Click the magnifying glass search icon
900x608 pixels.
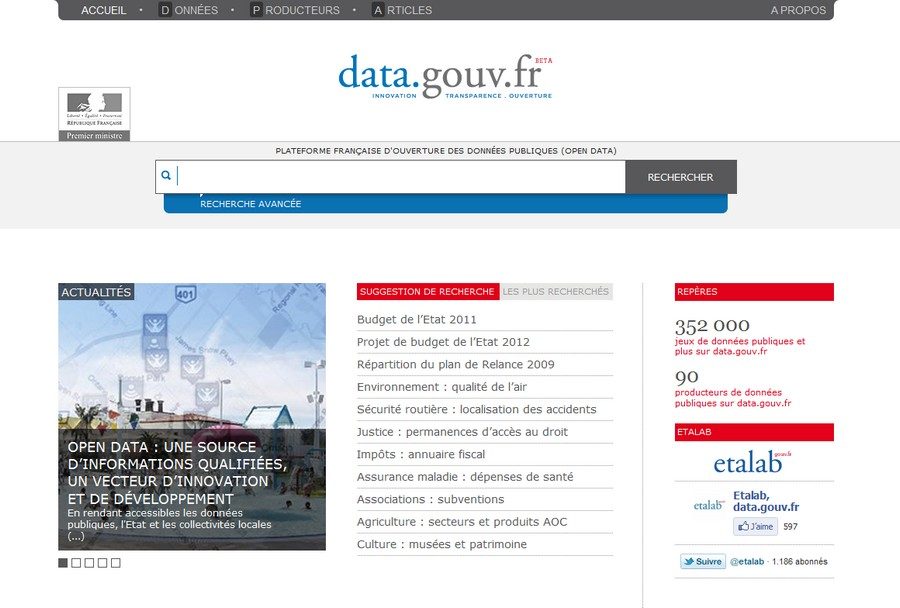coord(166,177)
